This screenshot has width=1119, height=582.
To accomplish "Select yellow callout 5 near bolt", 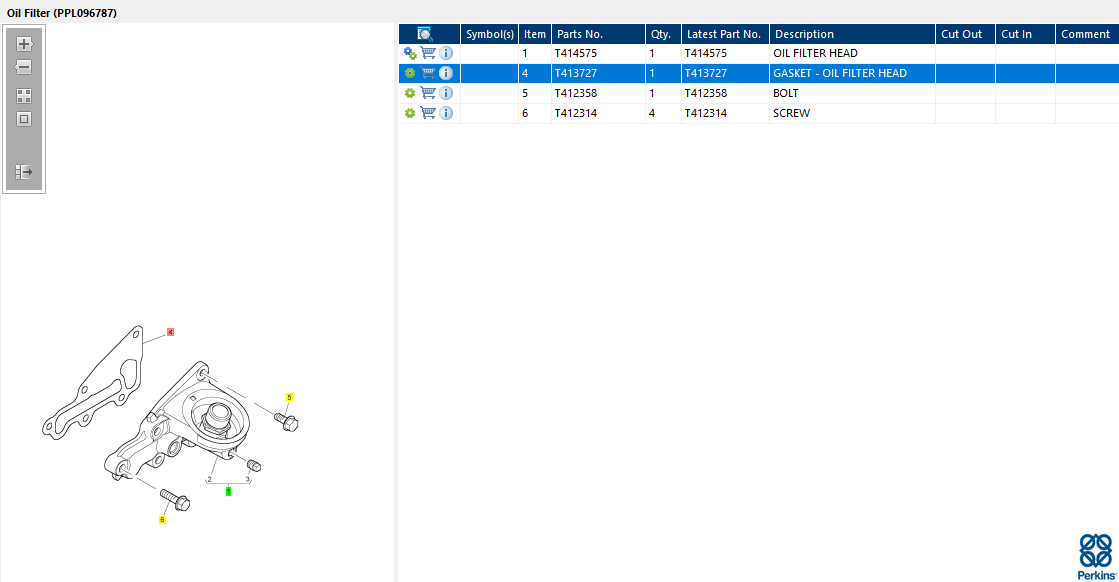I will pyautogui.click(x=289, y=397).
